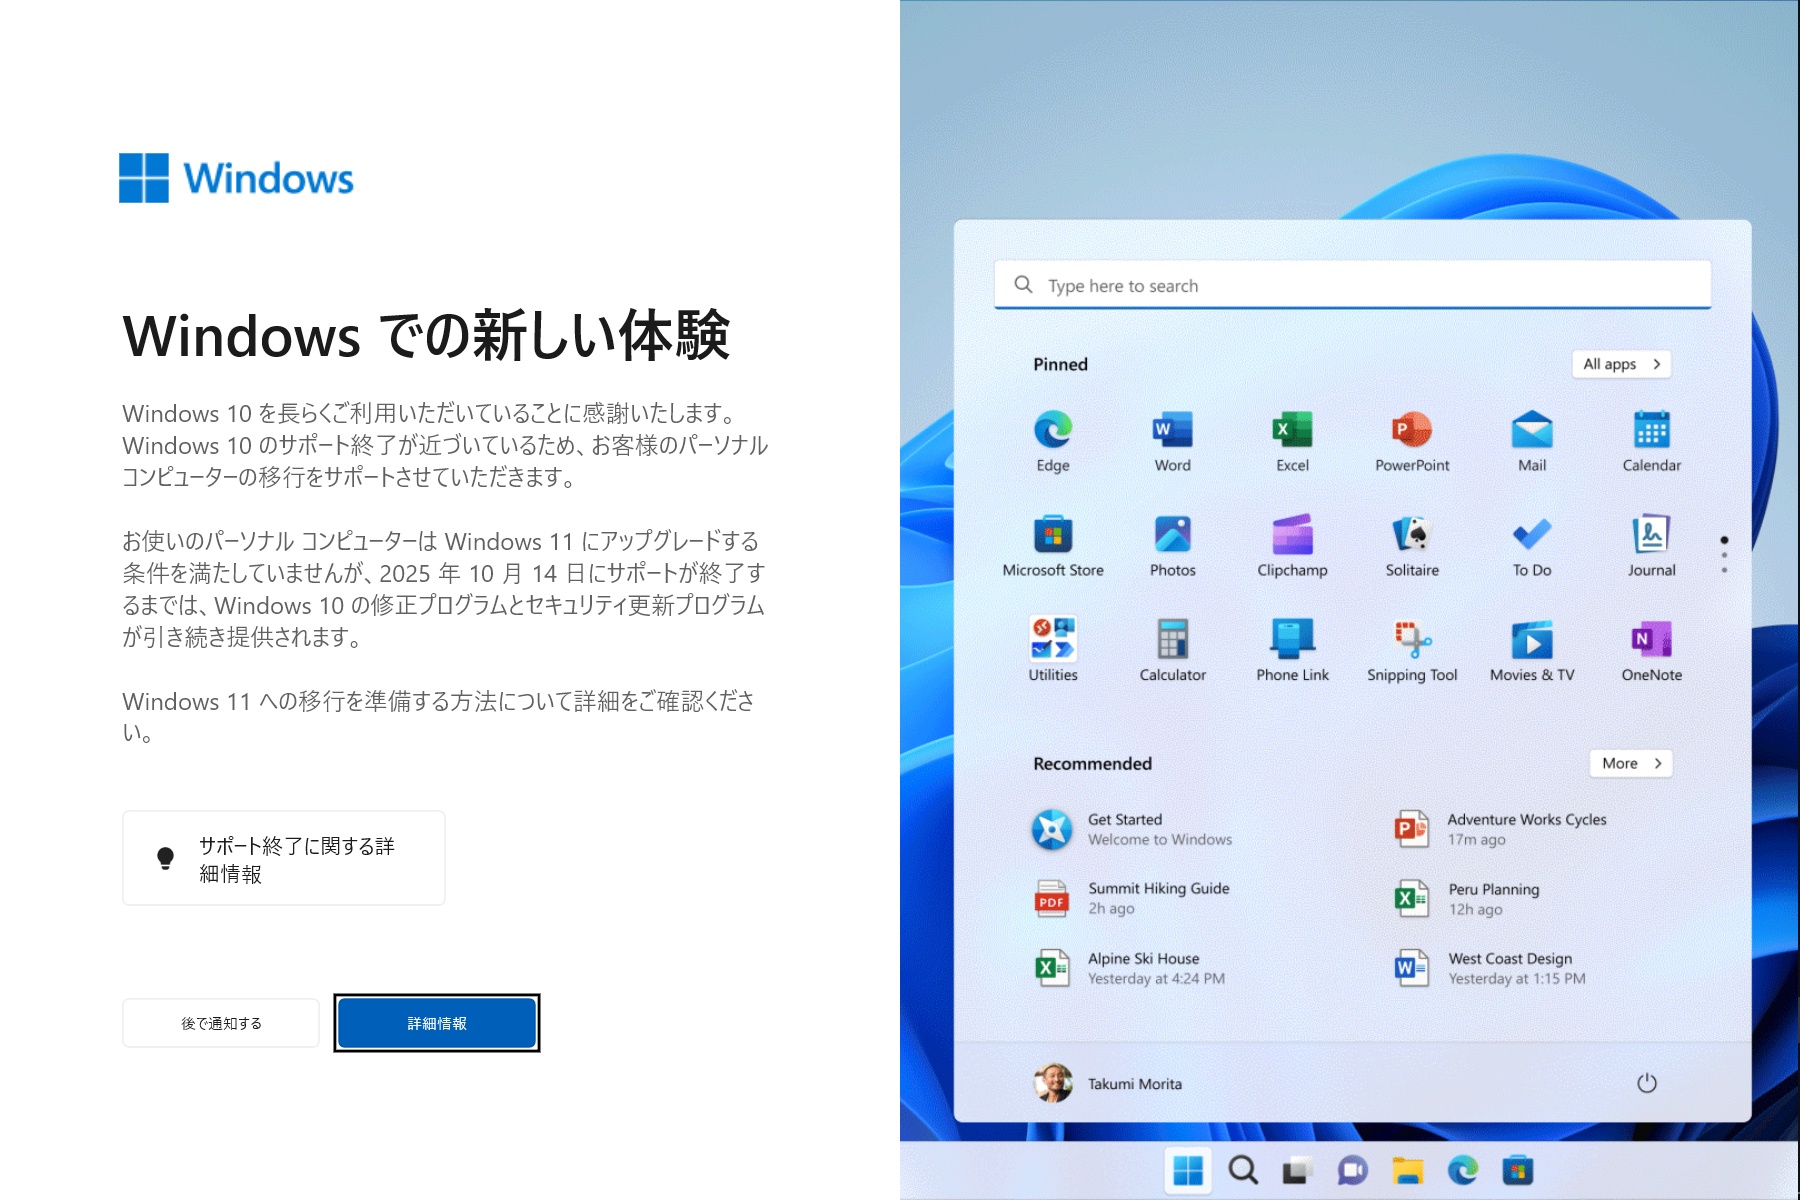
Task: Expand the All apps list
Action: 1622,364
